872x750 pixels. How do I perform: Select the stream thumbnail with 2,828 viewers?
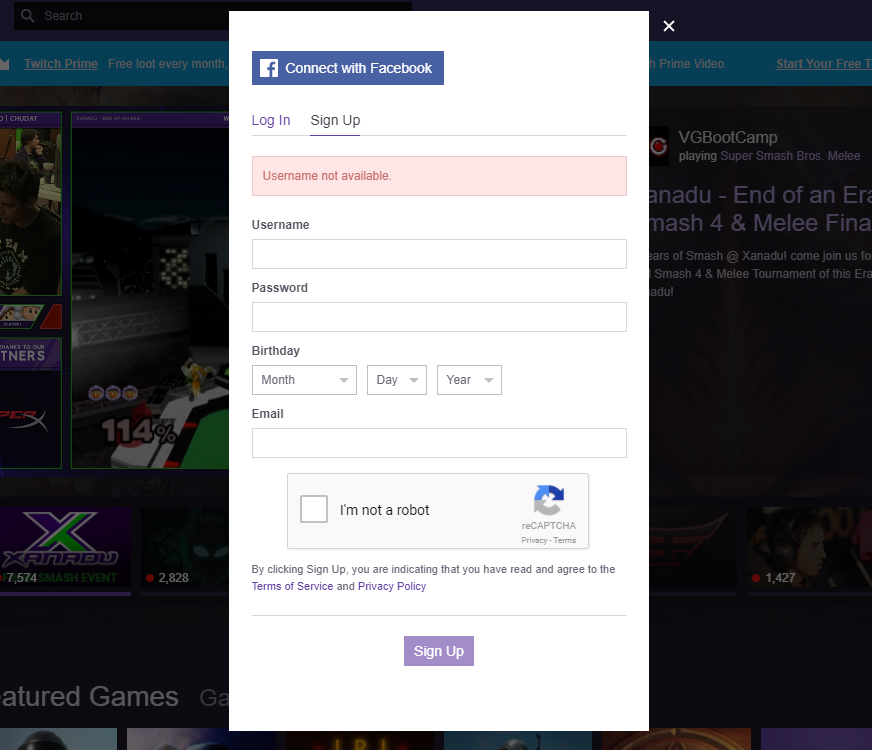click(185, 547)
